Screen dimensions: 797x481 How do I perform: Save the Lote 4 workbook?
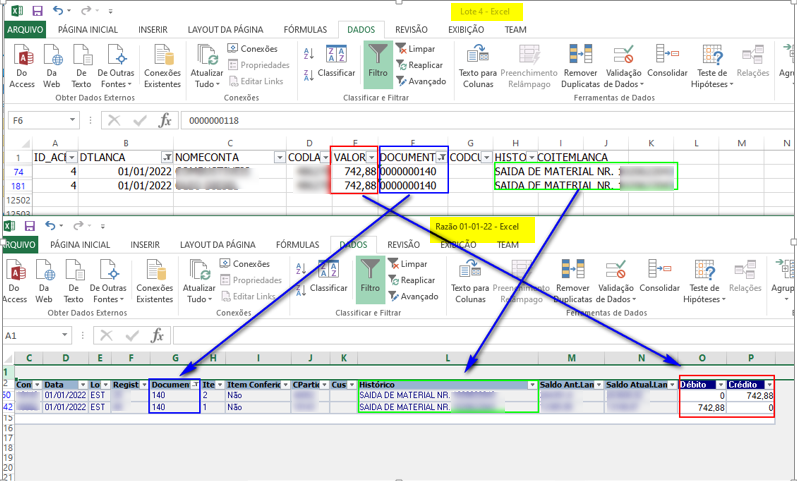coord(37,11)
